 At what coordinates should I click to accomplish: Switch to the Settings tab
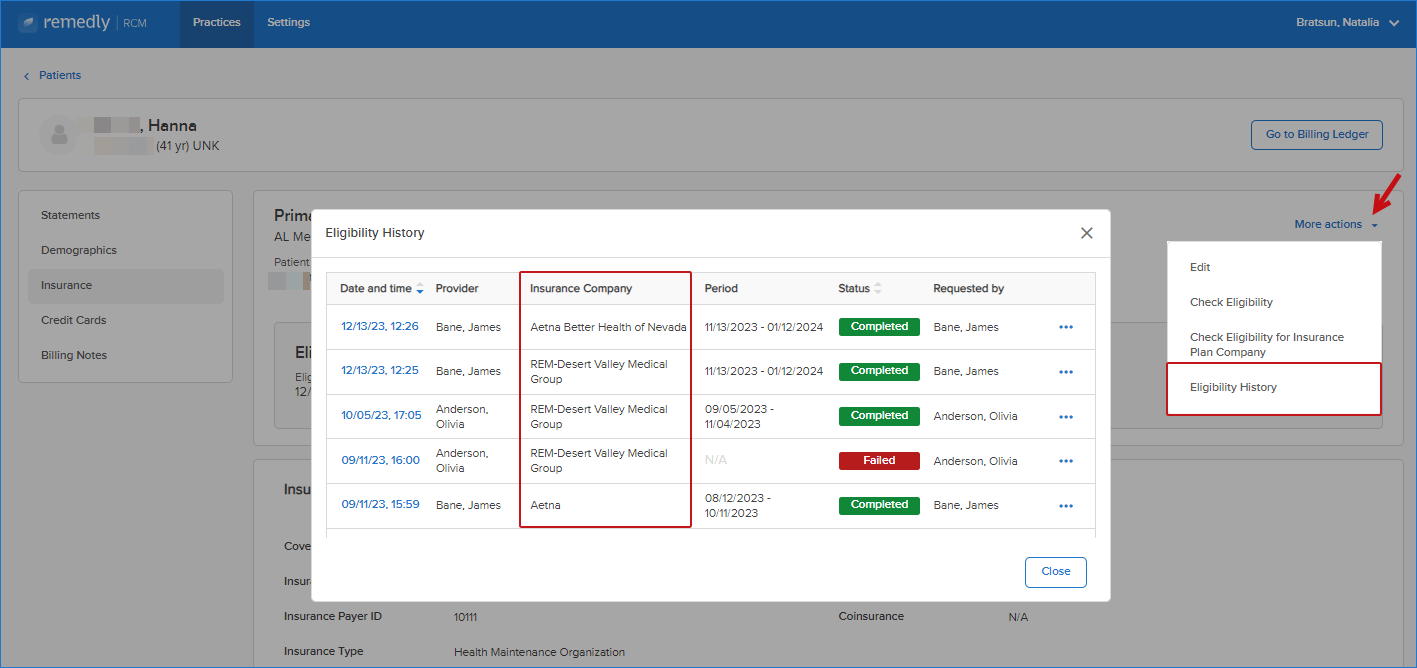(289, 23)
